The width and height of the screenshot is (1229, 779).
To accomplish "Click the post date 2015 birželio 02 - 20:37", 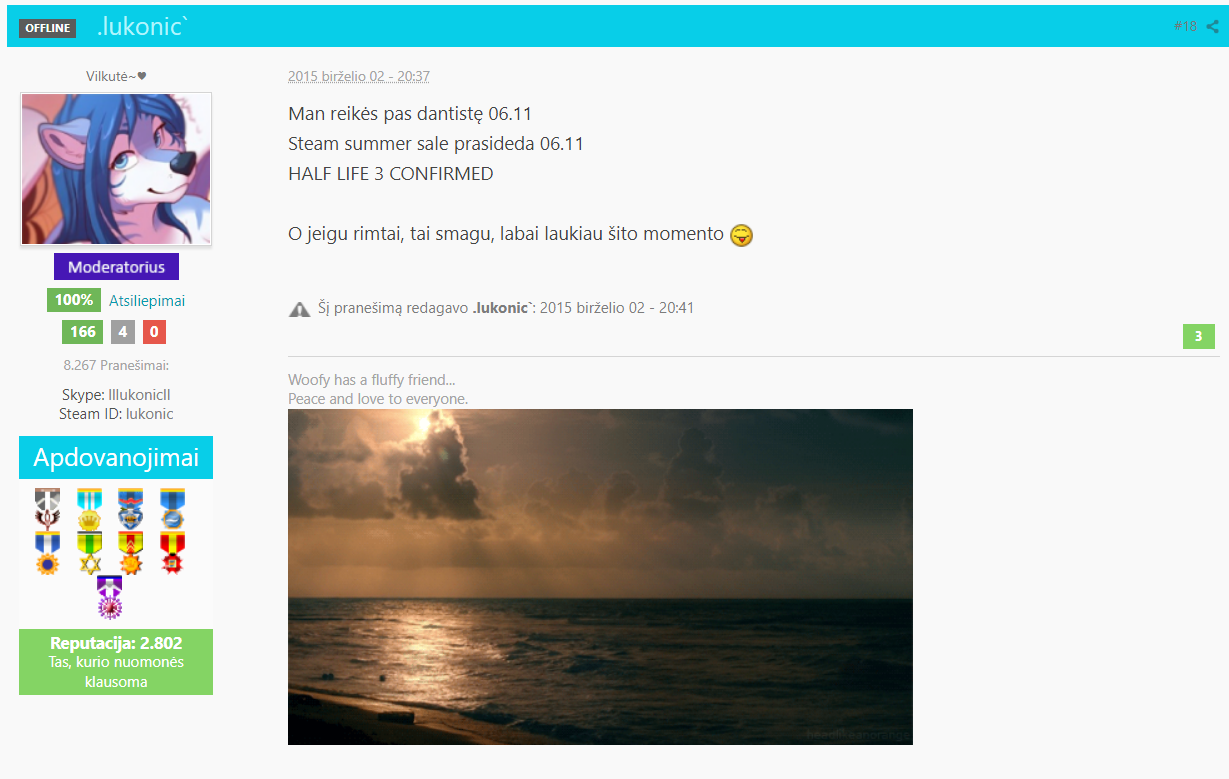I will point(359,76).
